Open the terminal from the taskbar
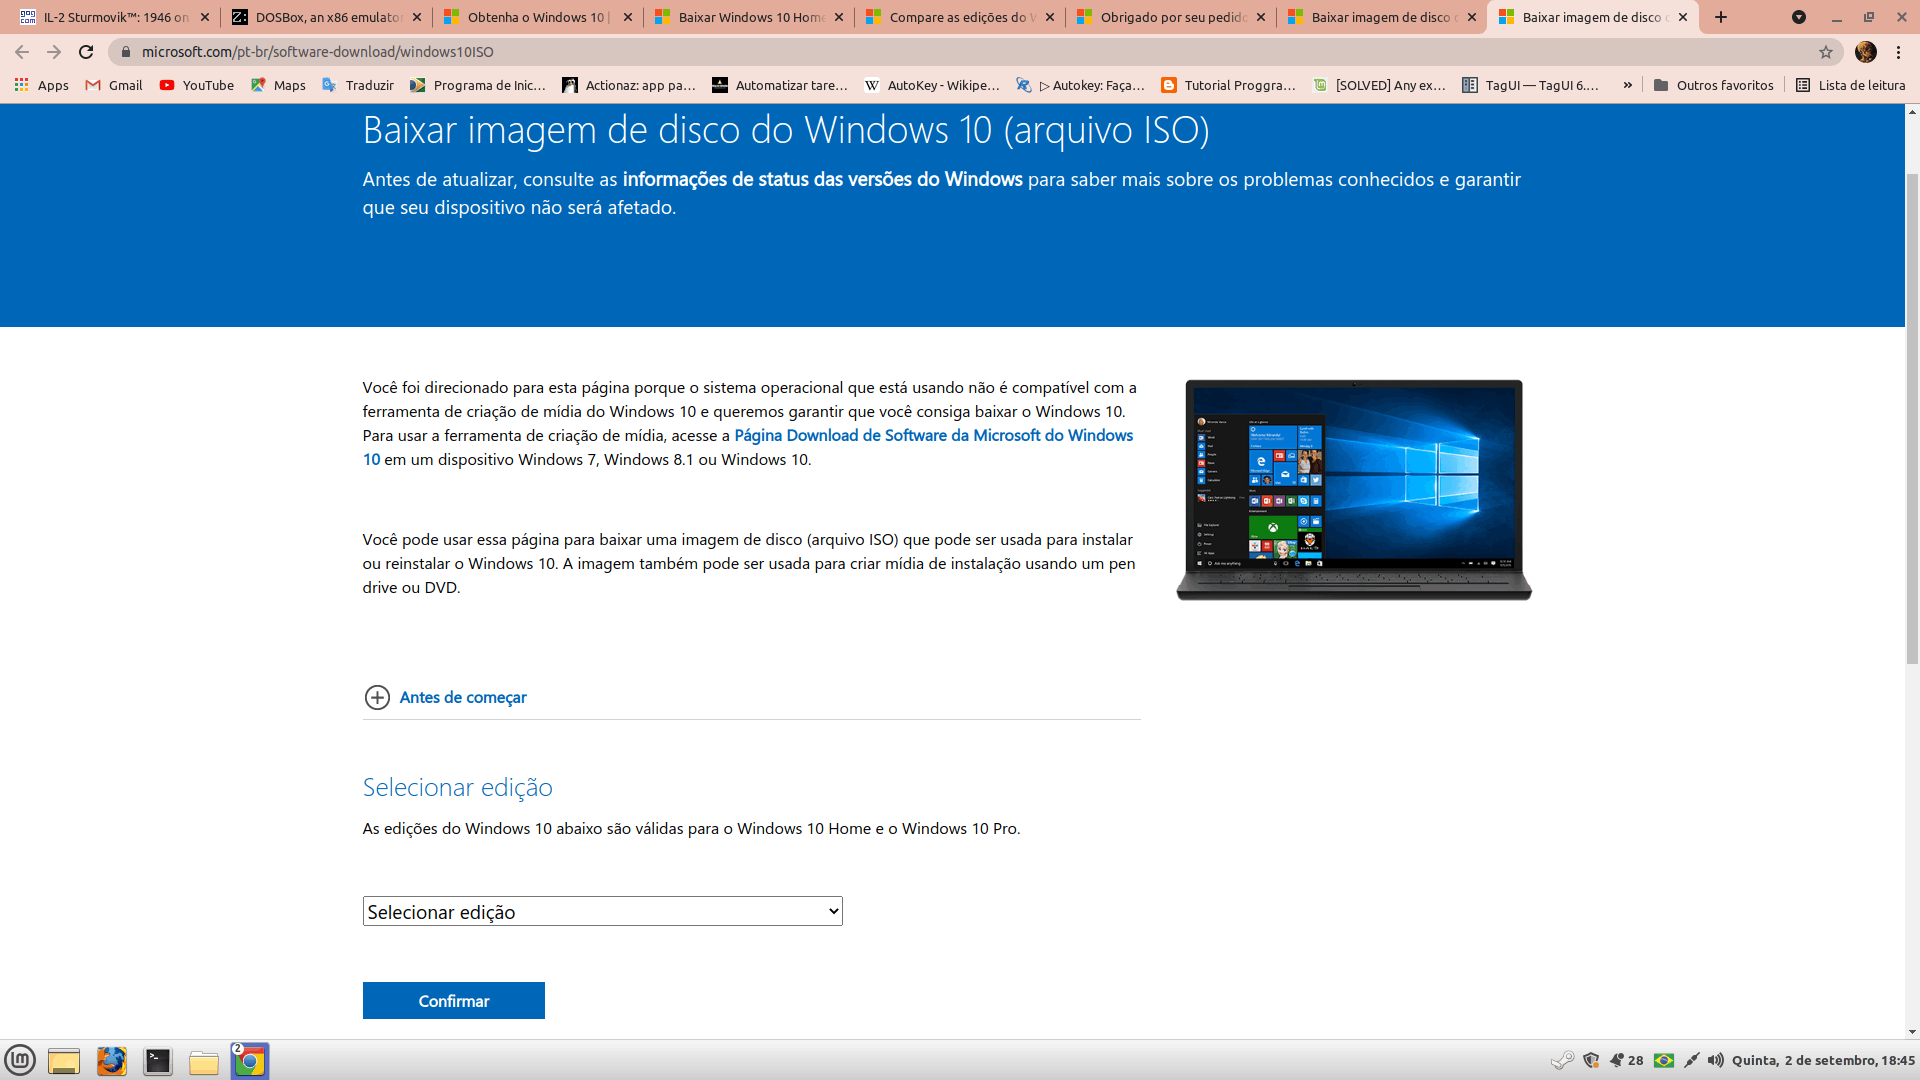This screenshot has width=1920, height=1080. click(x=157, y=1061)
